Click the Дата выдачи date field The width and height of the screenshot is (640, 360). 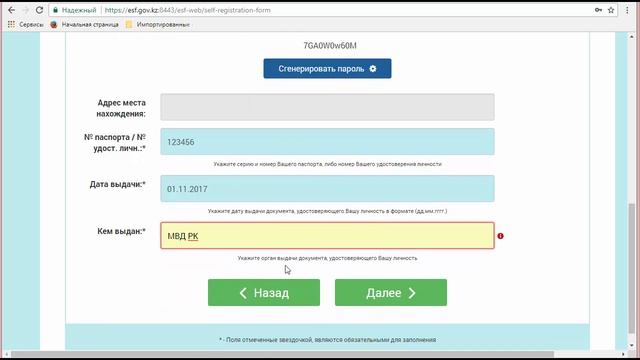point(327,189)
